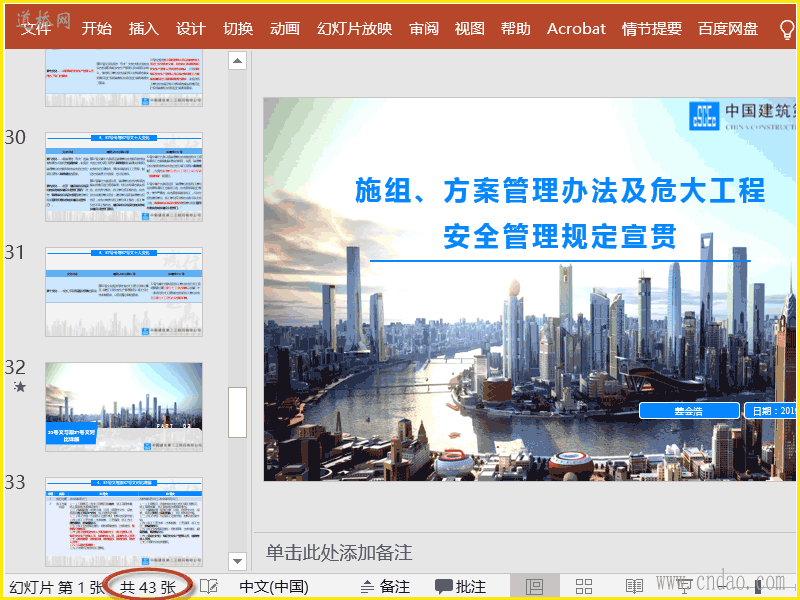This screenshot has width=800, height=600.
Task: Switch to Slide Sorter view icon
Action: point(584,587)
